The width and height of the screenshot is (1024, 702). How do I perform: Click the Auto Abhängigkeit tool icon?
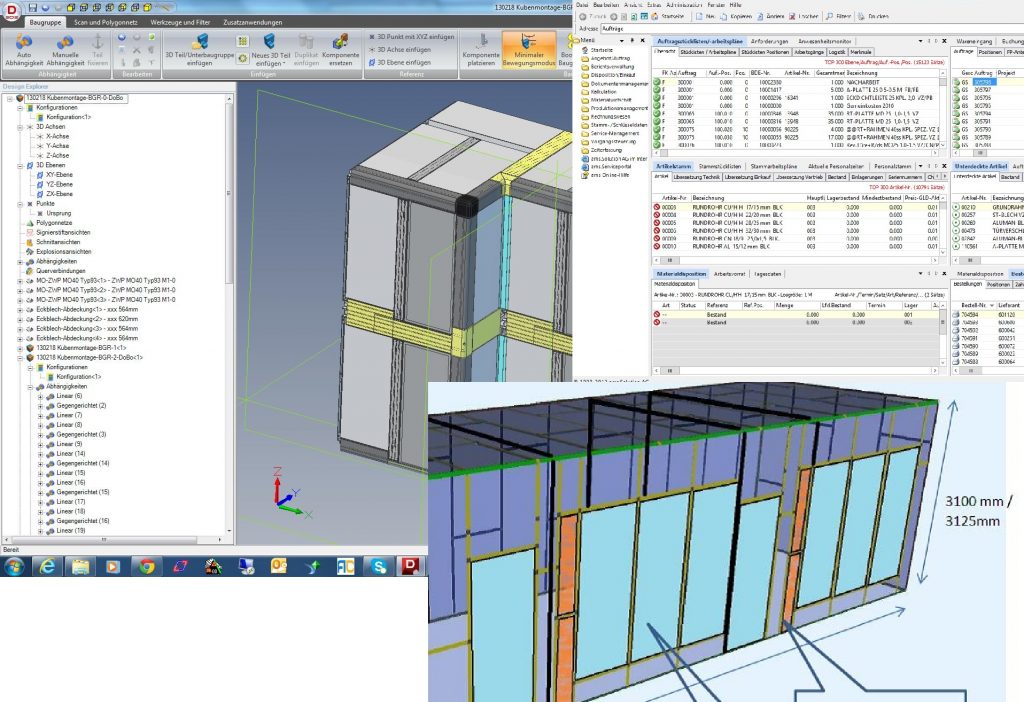24,40
